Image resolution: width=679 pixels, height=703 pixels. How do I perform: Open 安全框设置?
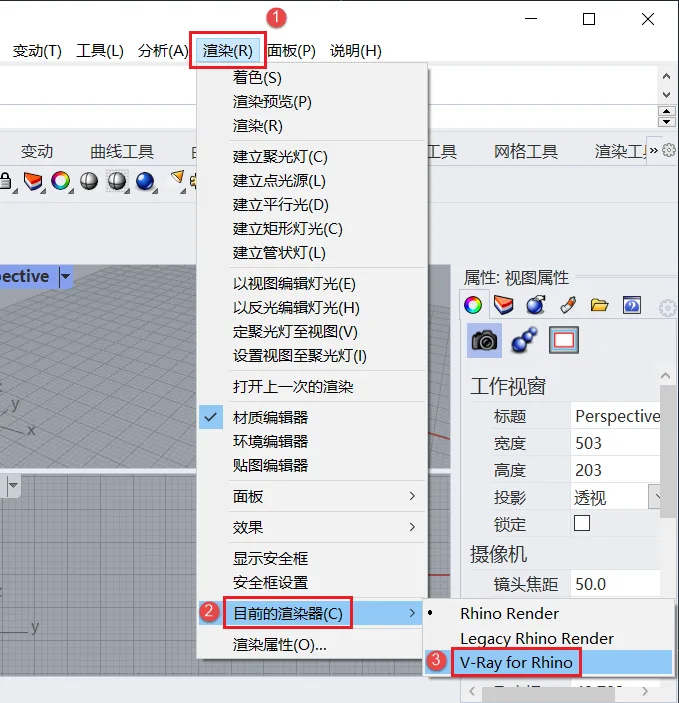pyautogui.click(x=312, y=583)
